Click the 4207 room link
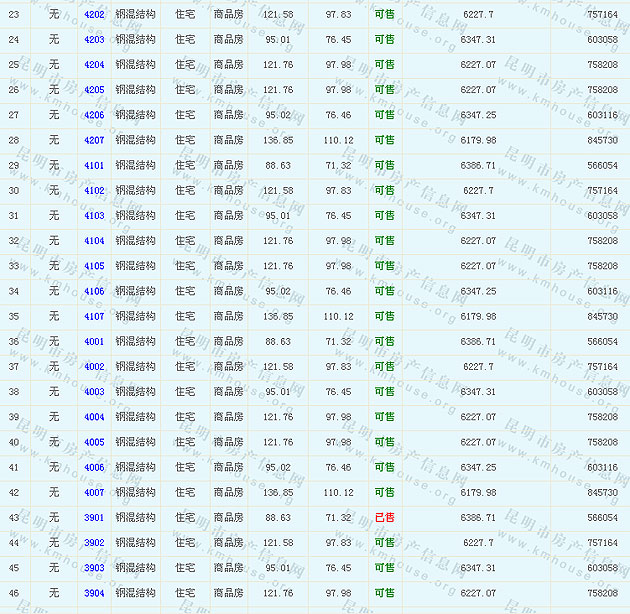630x614 pixels. [x=94, y=140]
